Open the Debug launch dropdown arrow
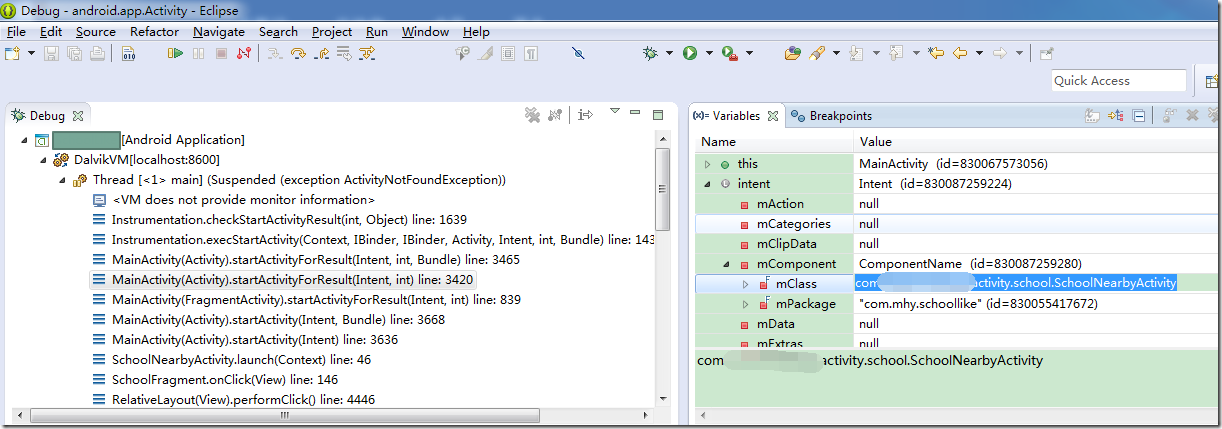This screenshot has width=1222, height=429. tap(668, 53)
